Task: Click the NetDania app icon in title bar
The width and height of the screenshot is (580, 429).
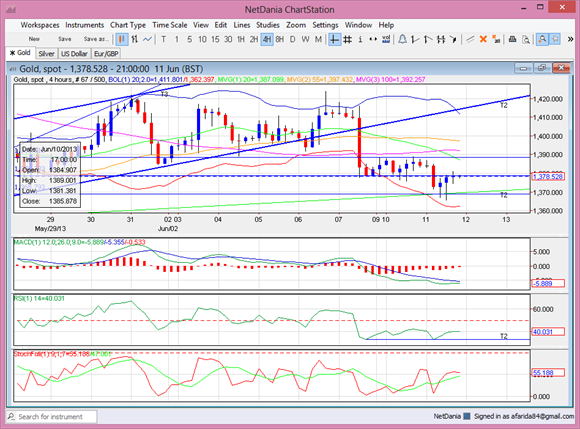Action: pos(11,9)
